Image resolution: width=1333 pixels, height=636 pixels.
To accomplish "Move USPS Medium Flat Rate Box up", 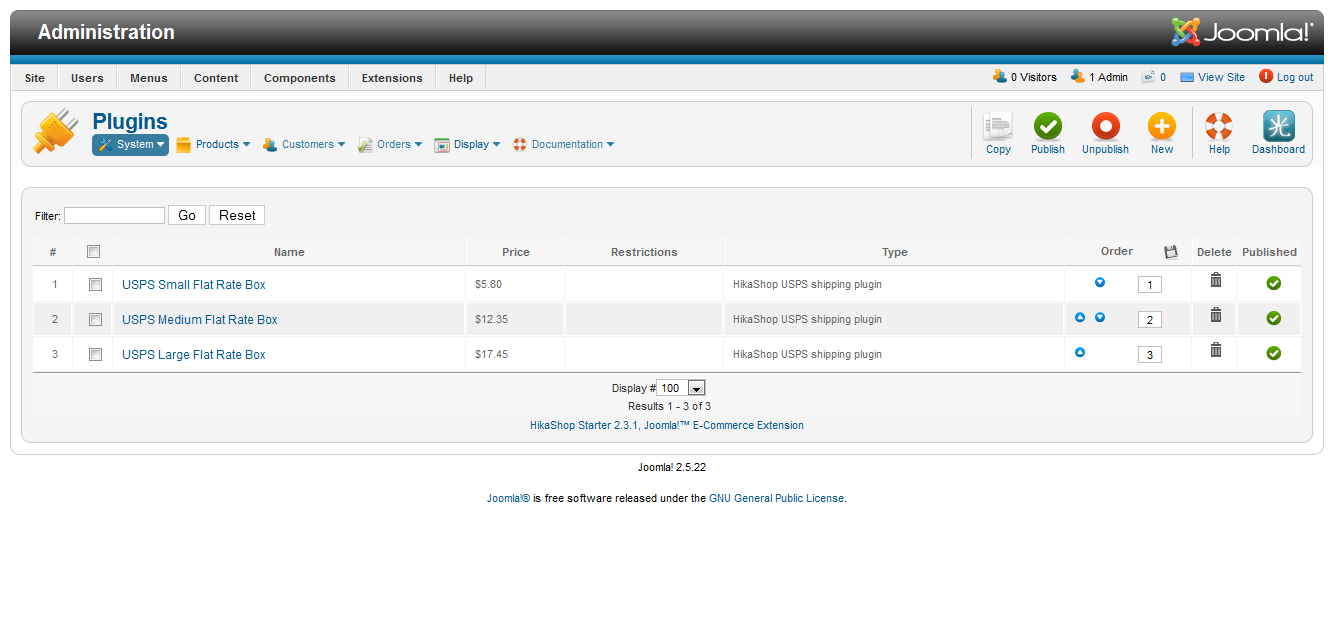I will [1080, 317].
